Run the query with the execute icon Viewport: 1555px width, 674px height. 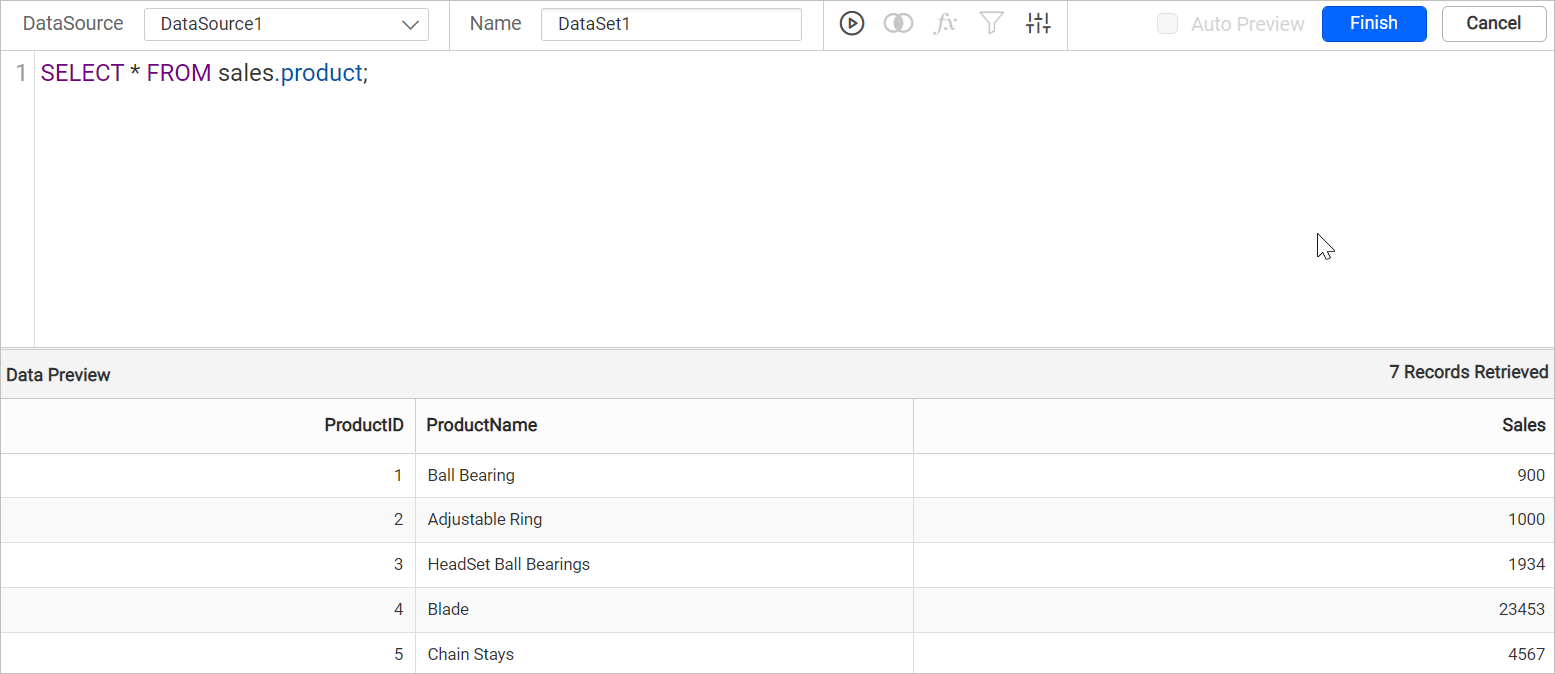(851, 24)
